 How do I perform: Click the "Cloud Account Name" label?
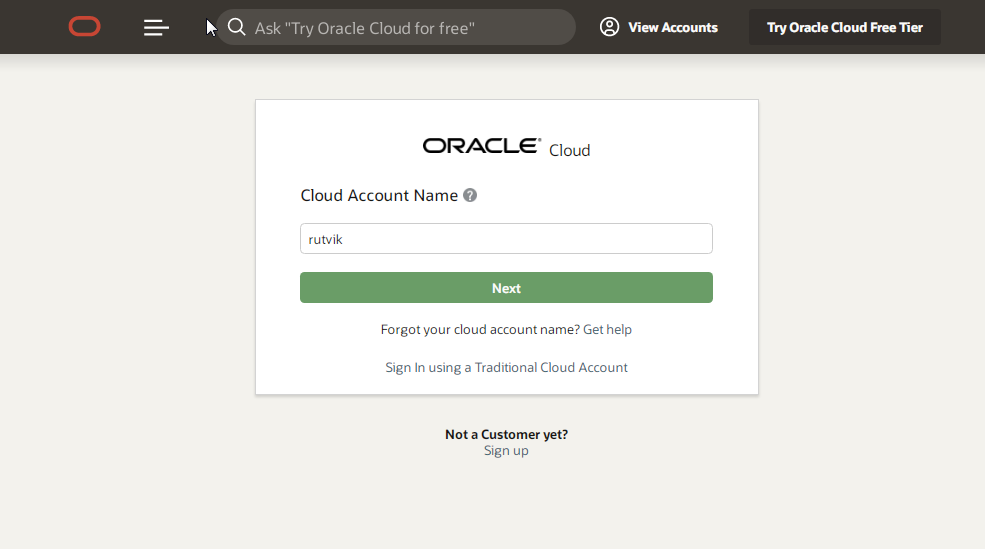coord(379,195)
